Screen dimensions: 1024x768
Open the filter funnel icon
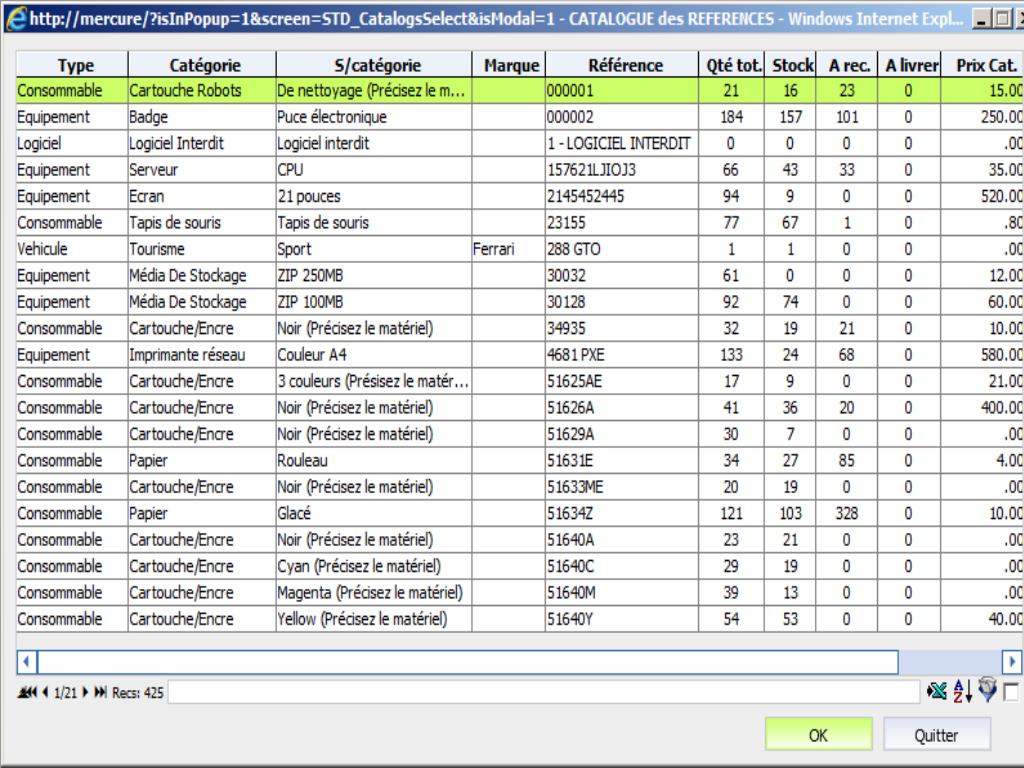pyautogui.click(x=987, y=690)
